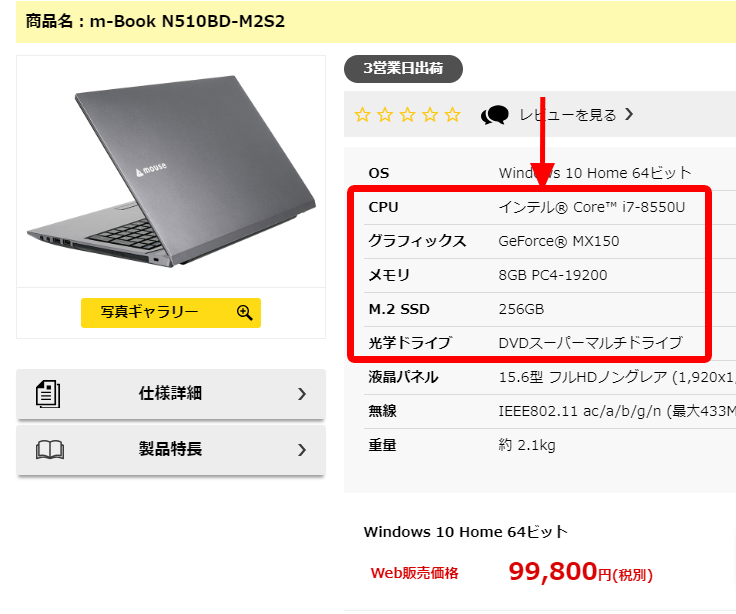Click the speech bubble review icon
736x614 pixels.
495,115
